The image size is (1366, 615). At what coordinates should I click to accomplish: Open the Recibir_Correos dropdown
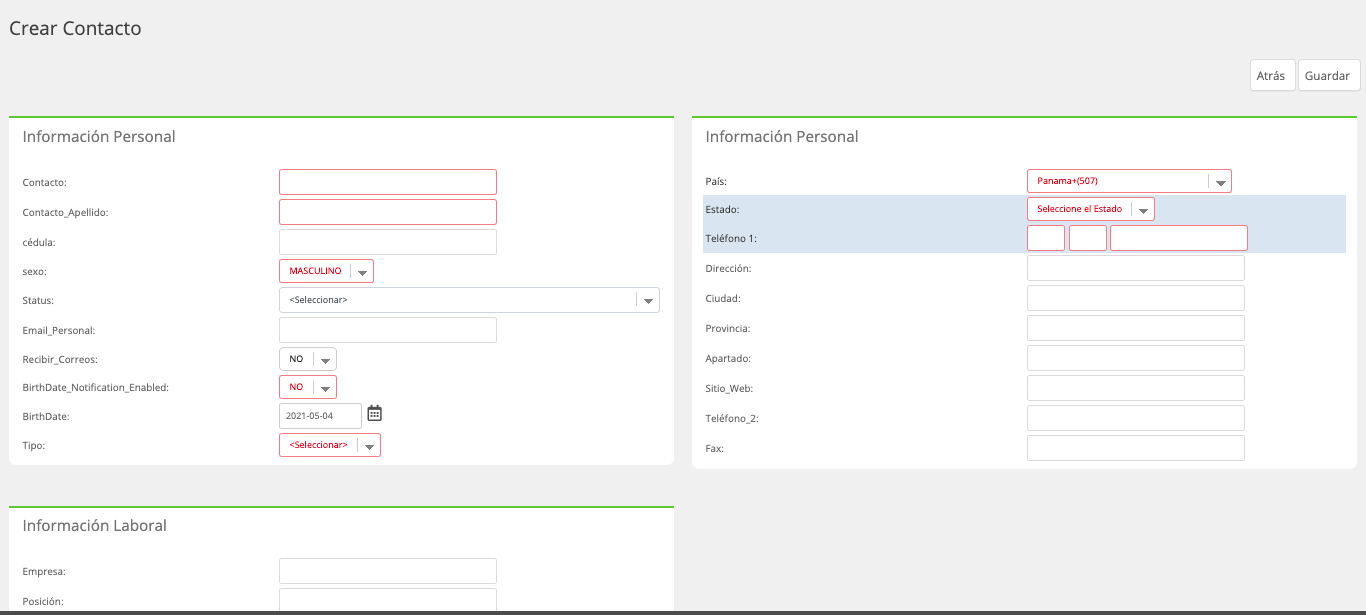click(308, 359)
